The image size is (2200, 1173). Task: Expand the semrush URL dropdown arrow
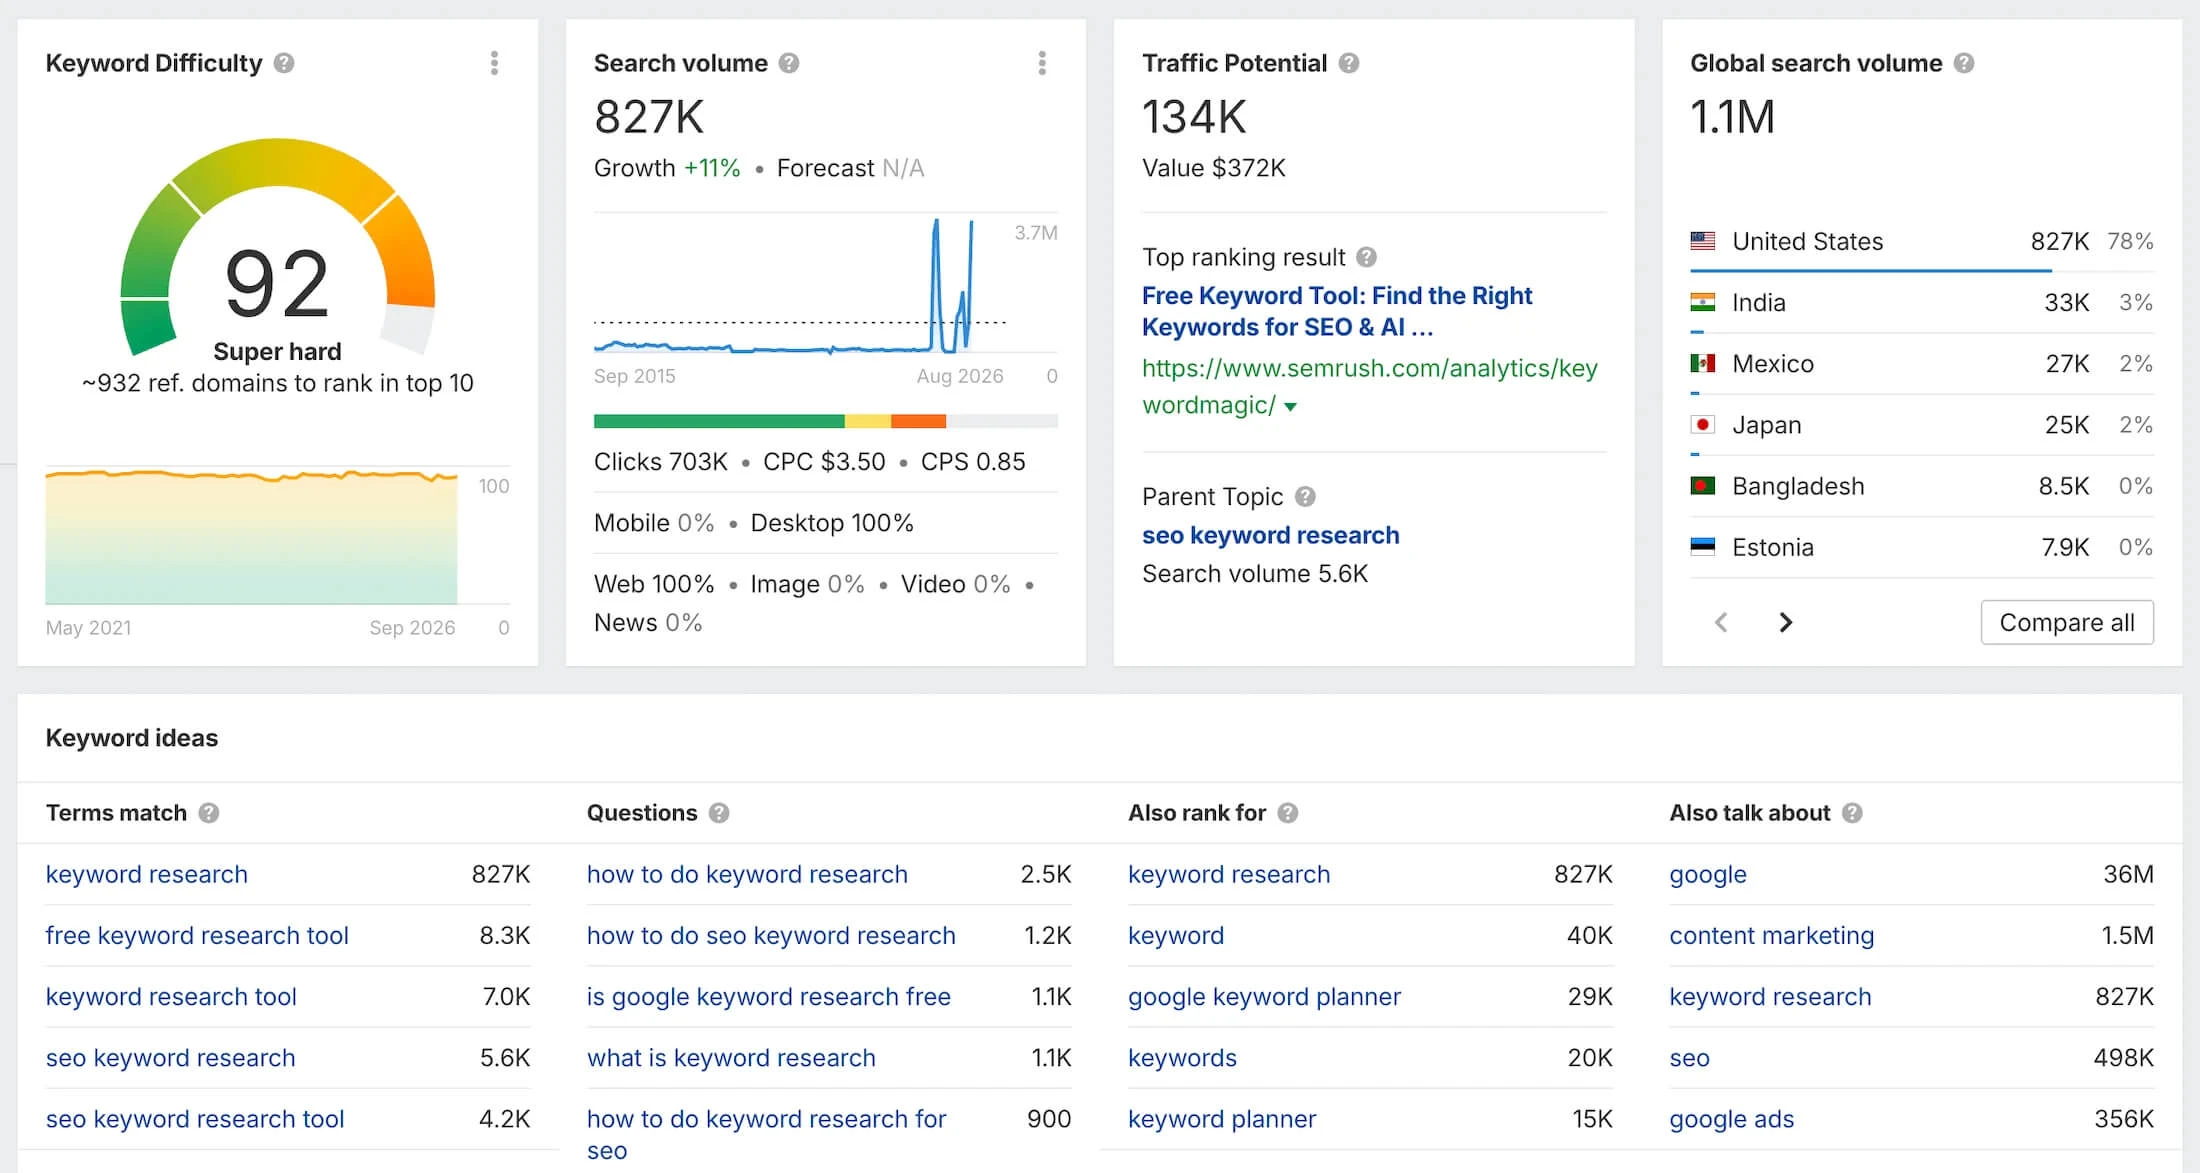[x=1290, y=406]
